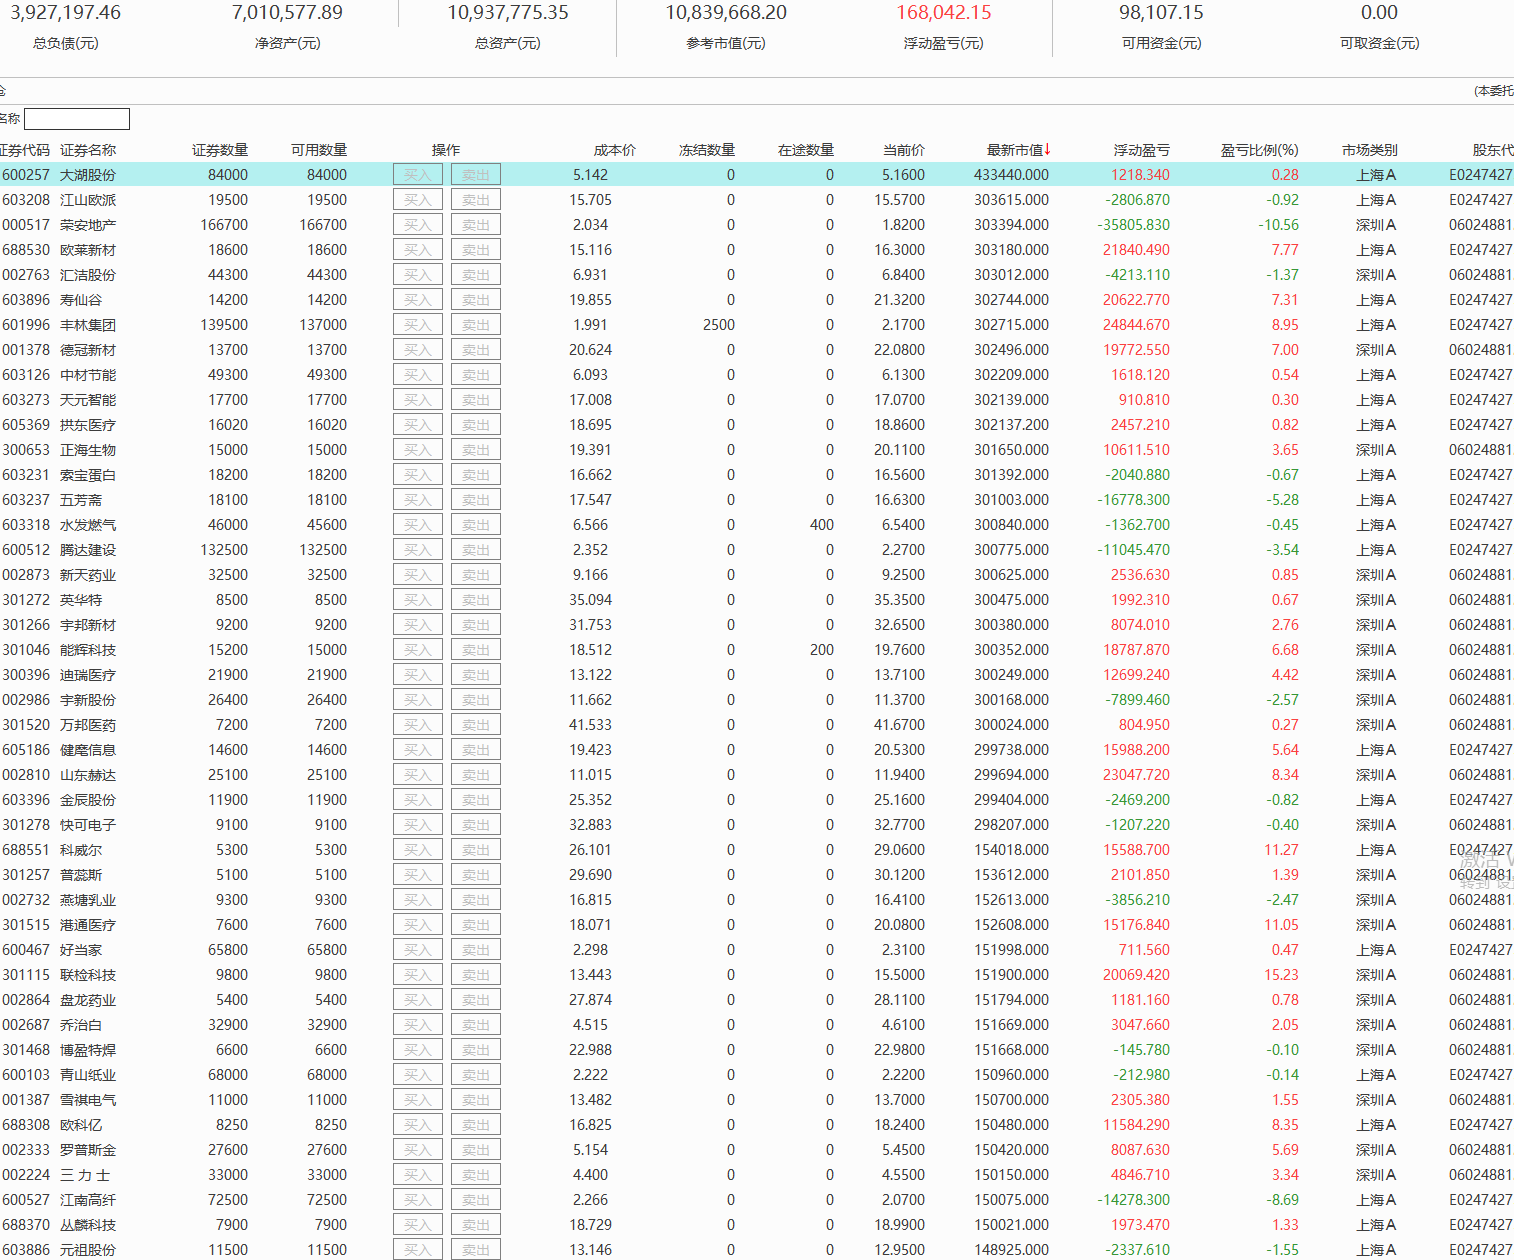Click the 浮动盈亏 total value 168,042.15
Screen dimensions: 1514x1260
943,13
